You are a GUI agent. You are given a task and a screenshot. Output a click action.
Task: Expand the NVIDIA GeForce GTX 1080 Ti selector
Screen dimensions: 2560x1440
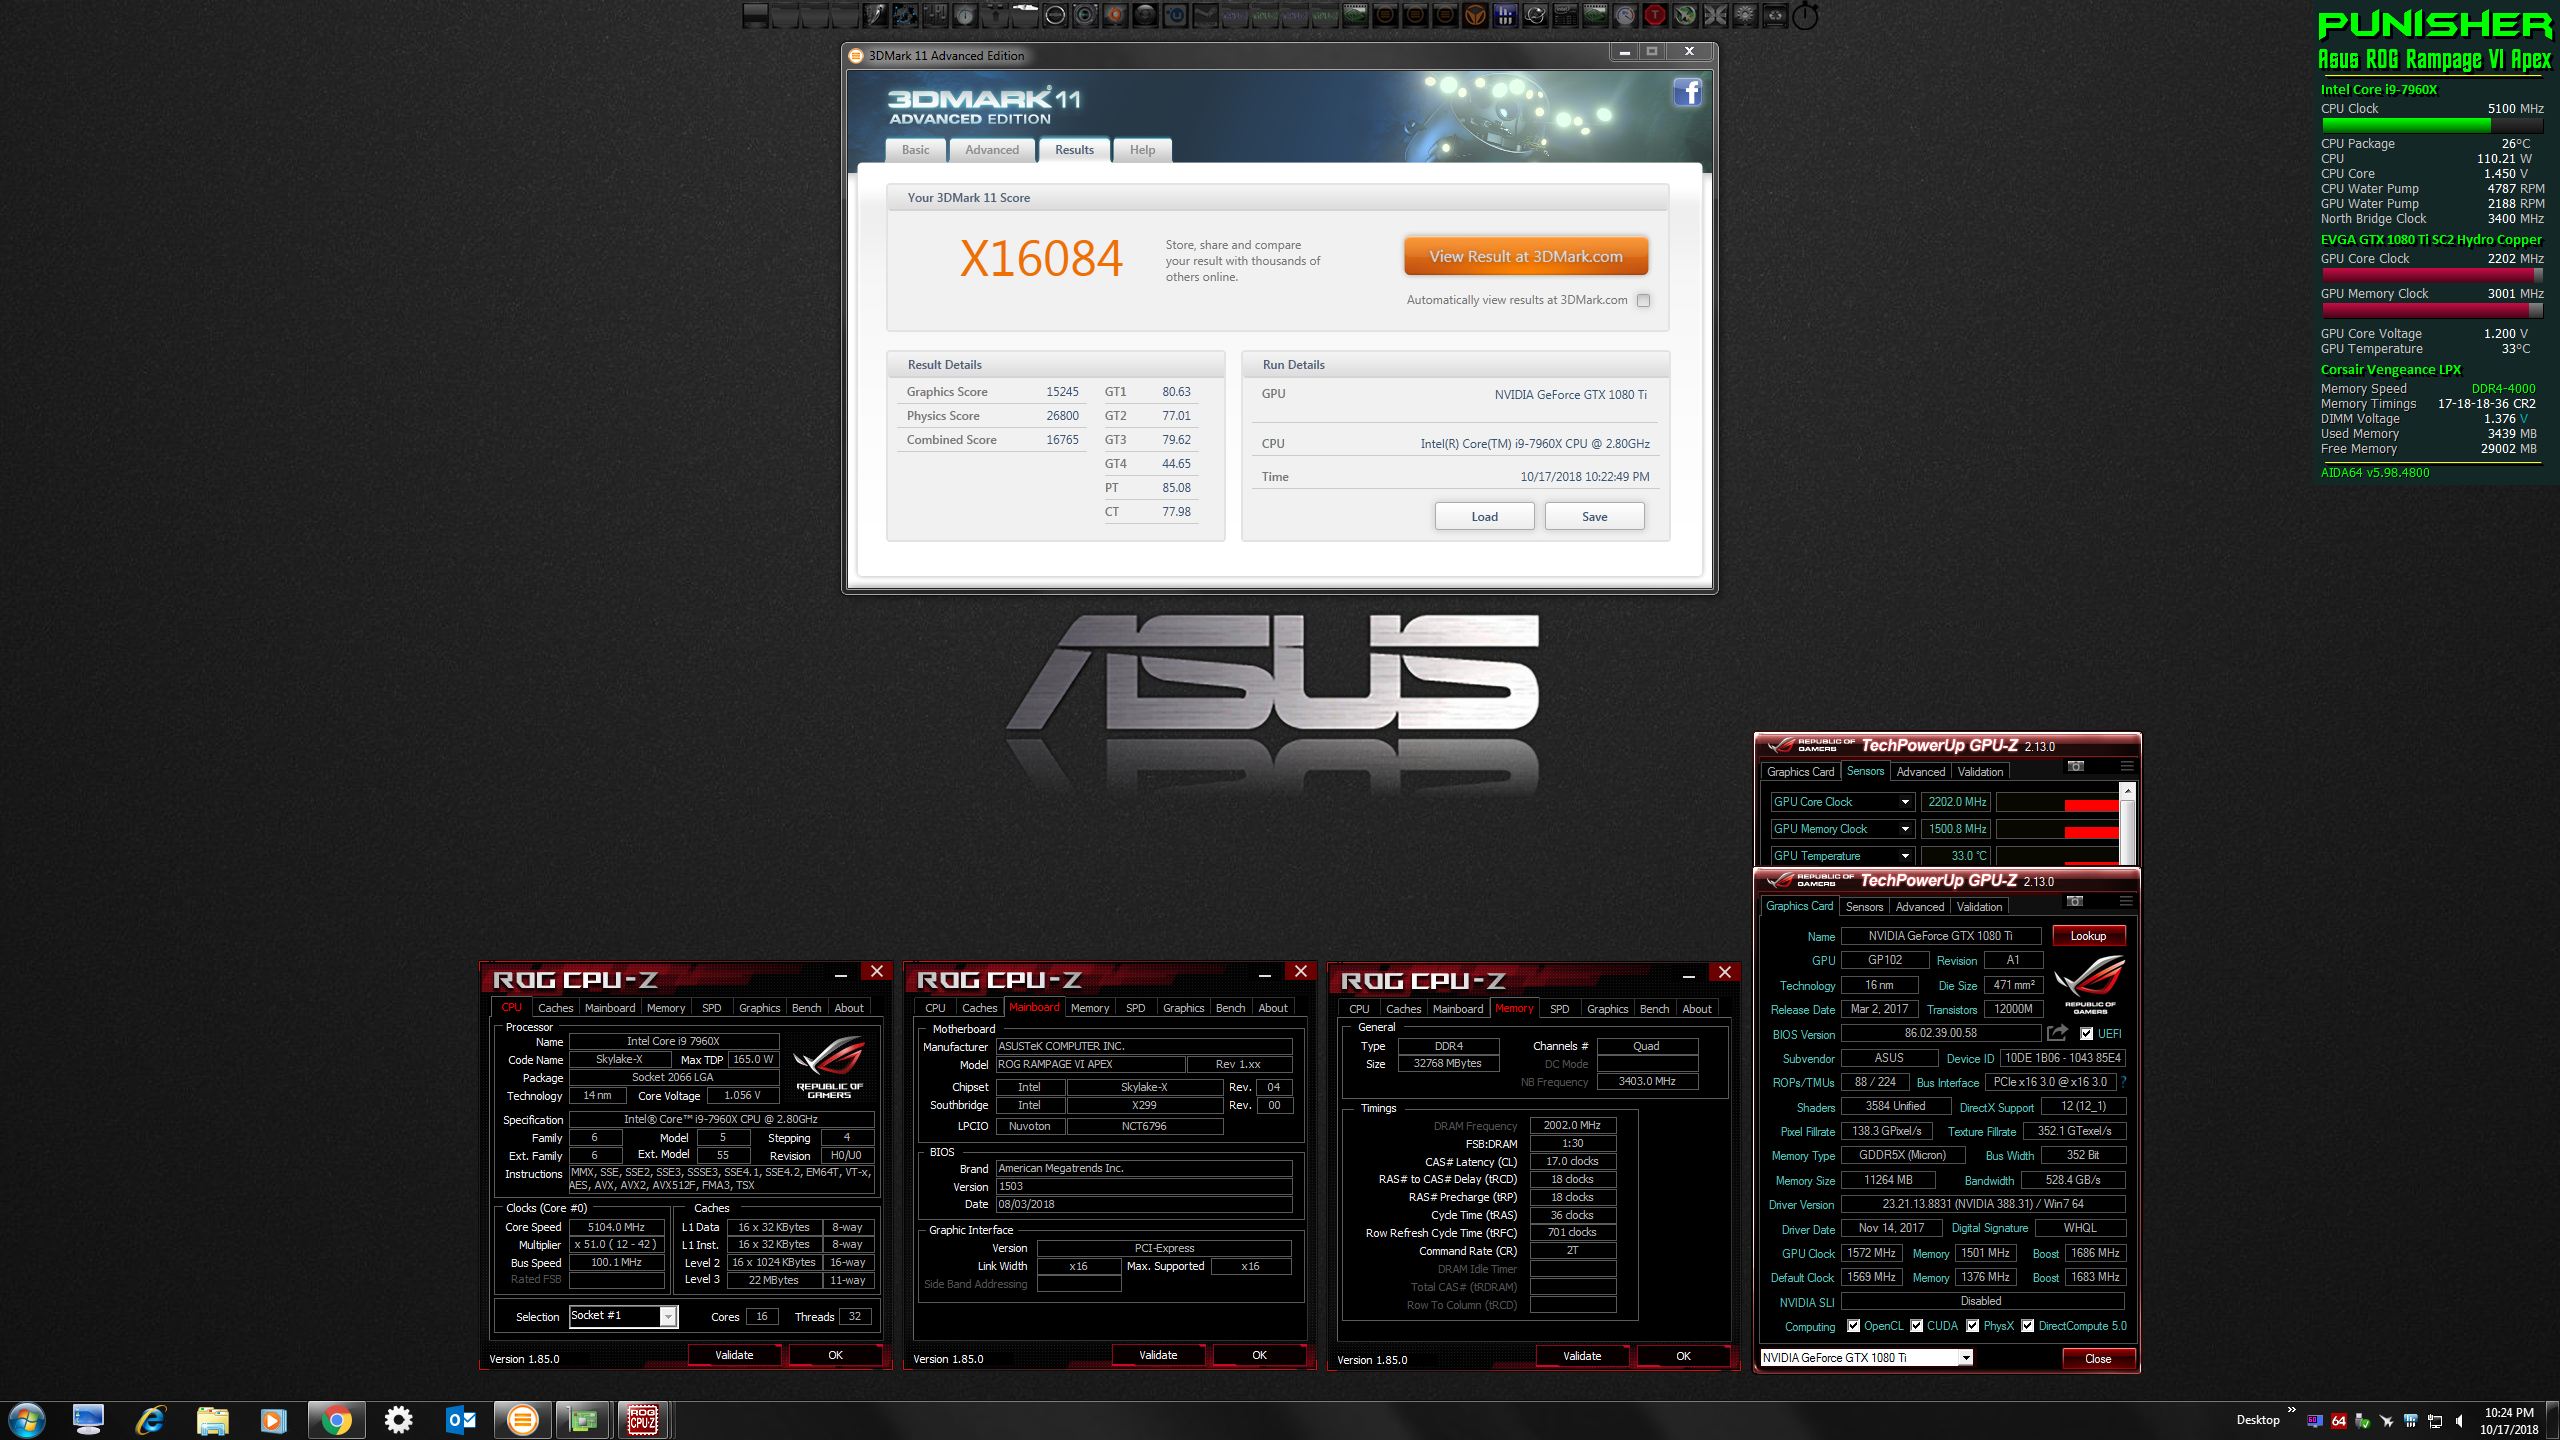click(1965, 1358)
